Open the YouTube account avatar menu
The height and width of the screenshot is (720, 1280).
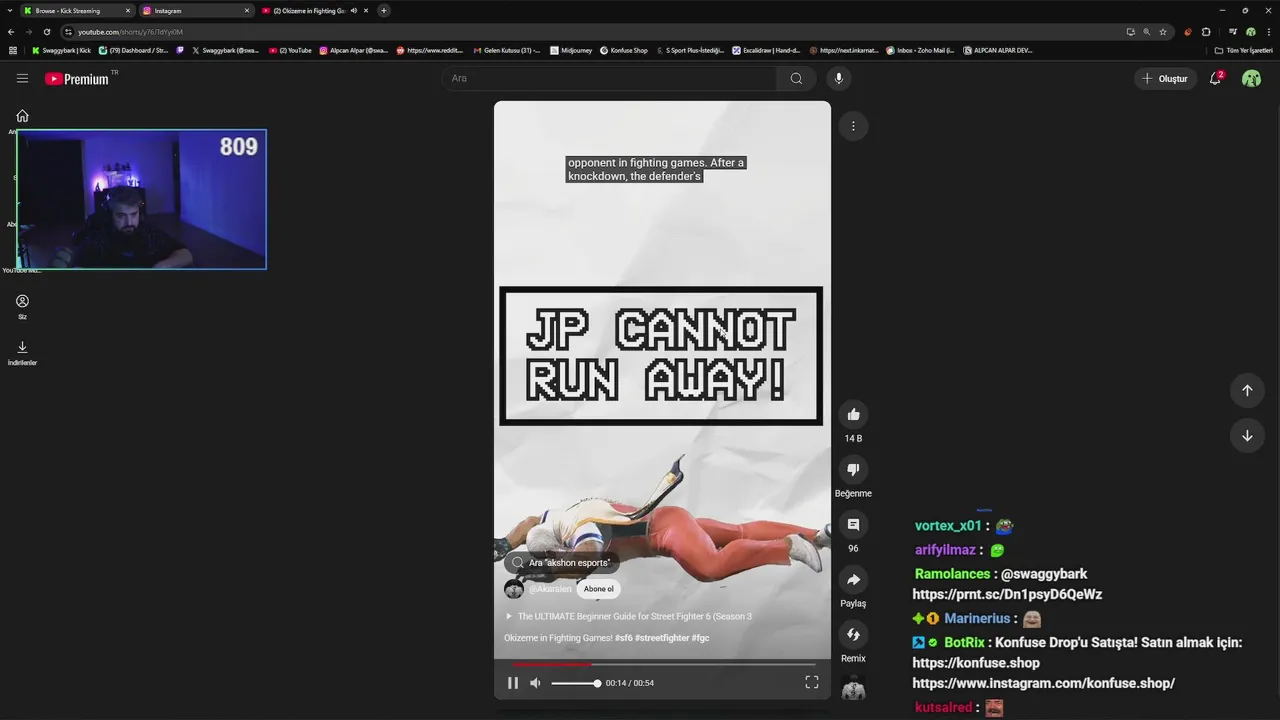[1251, 78]
